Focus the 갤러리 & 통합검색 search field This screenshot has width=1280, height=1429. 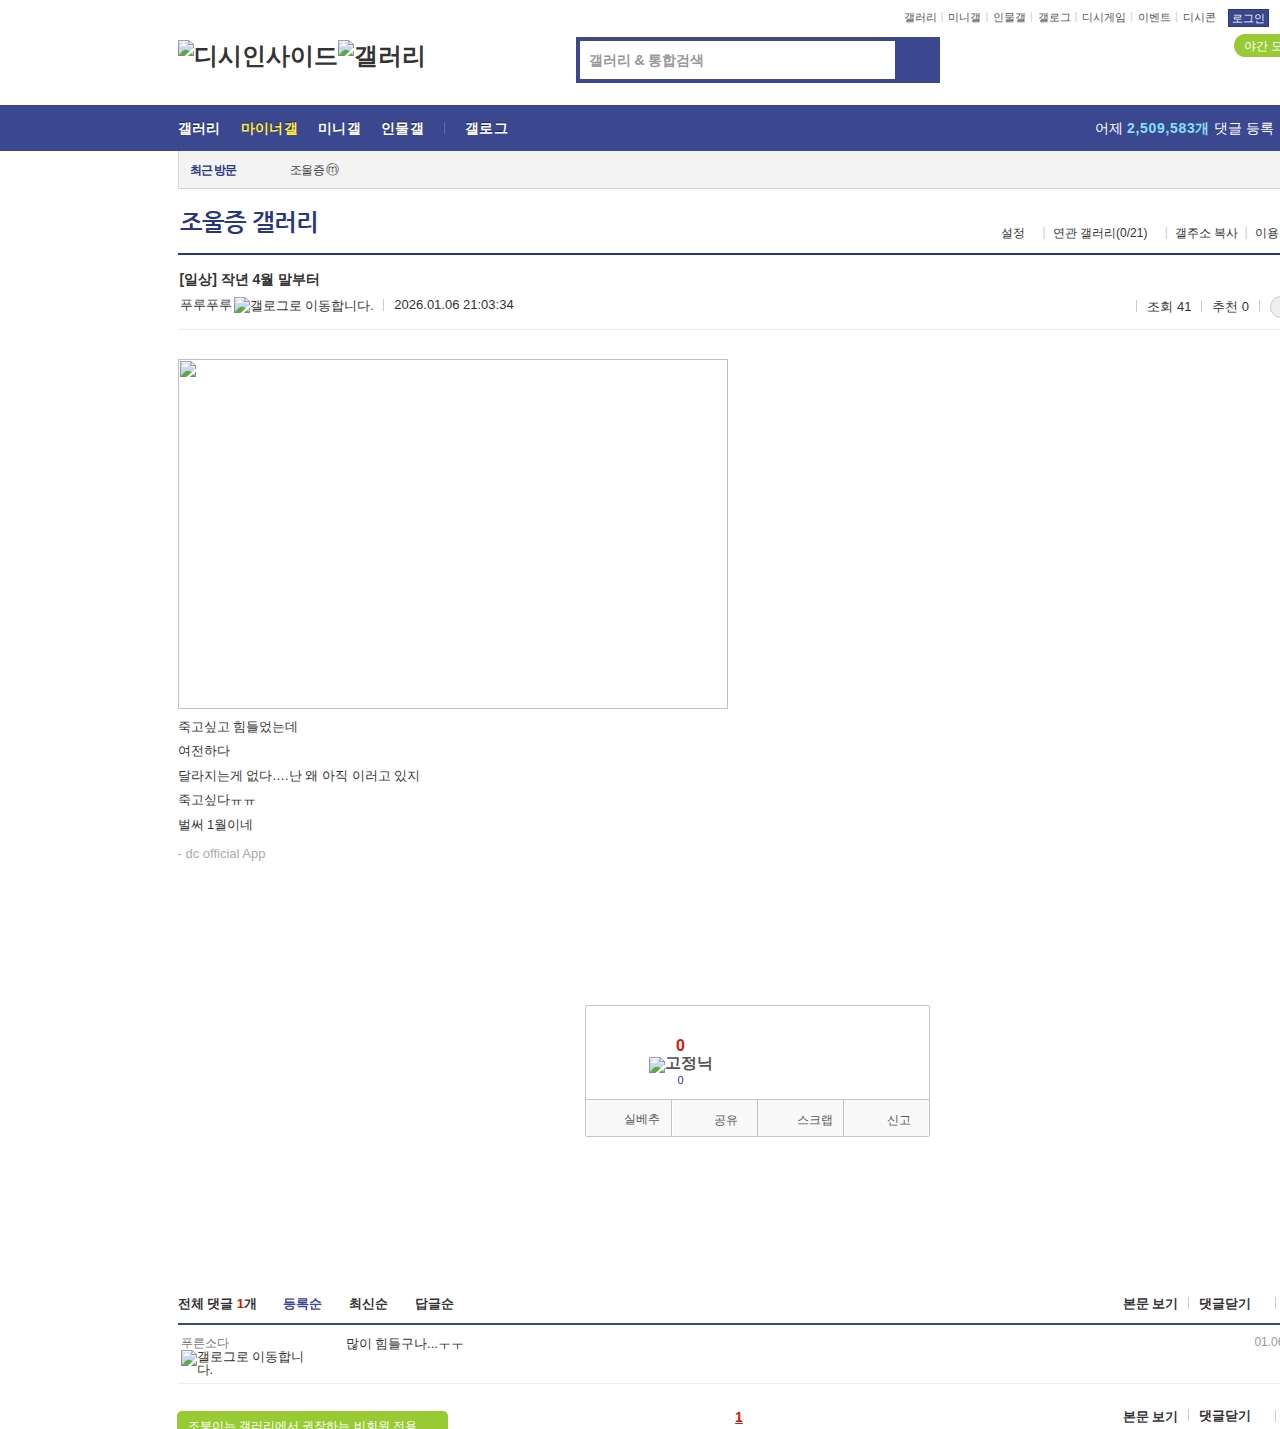pyautogui.click(x=737, y=60)
